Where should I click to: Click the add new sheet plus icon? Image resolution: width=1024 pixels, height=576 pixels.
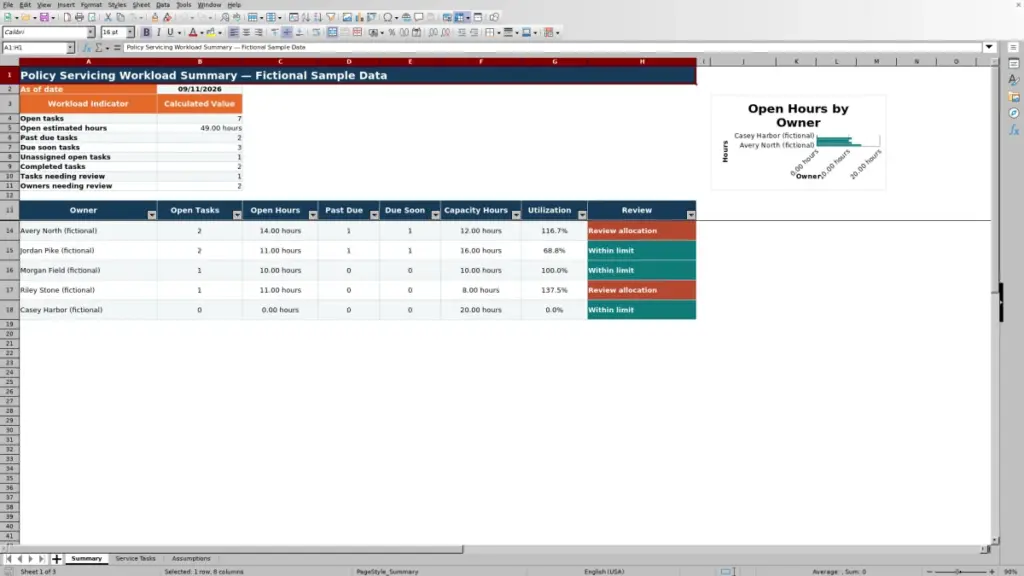(56, 559)
